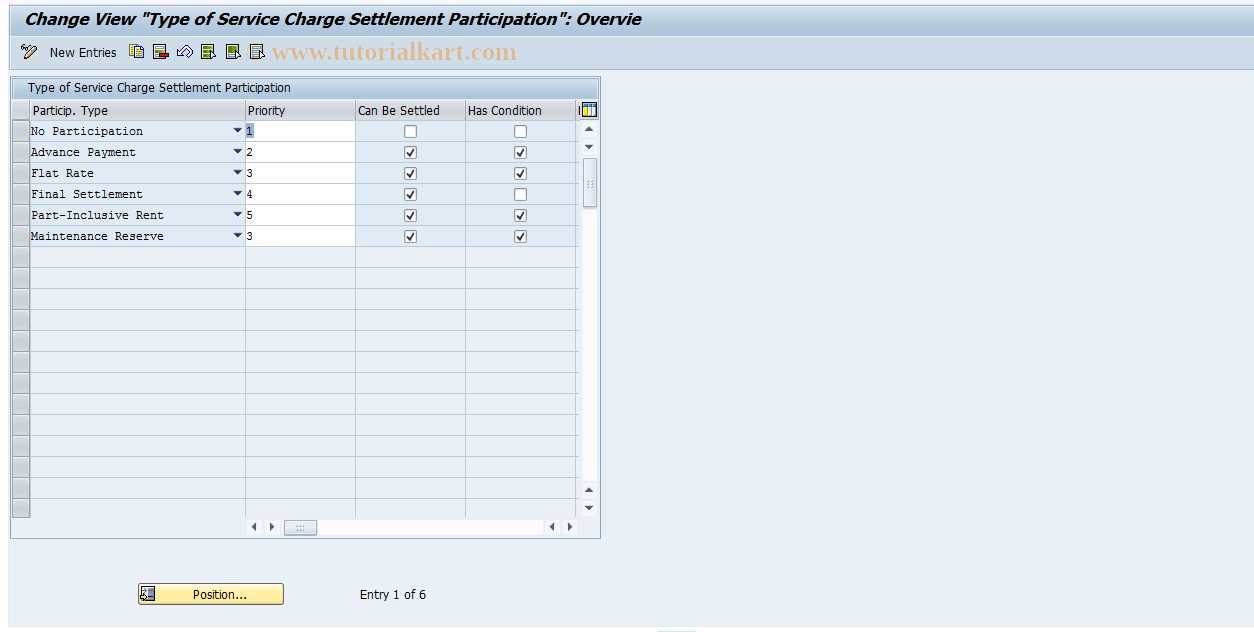Uncheck Has Condition for Advance Payment

point(520,152)
